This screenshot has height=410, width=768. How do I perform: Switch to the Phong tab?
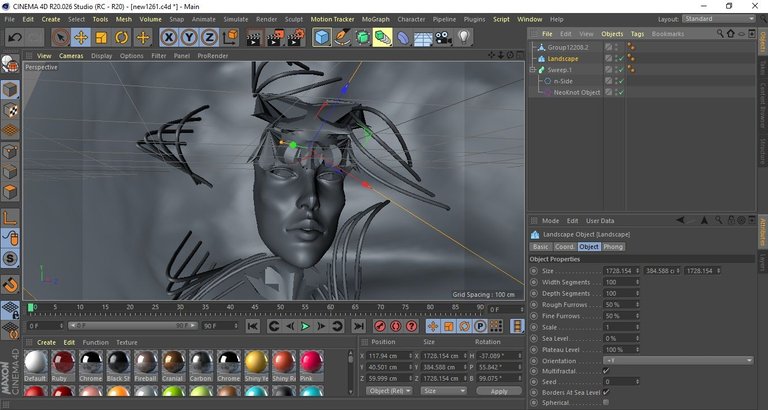click(613, 247)
